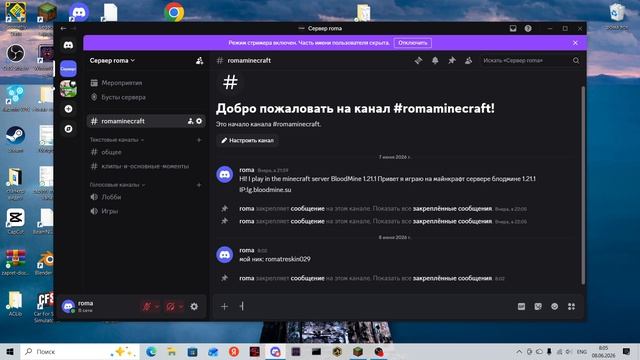The width and height of the screenshot is (640, 360).
Task: Click the мой ник: romatreskin029 message text
Action: (275, 259)
